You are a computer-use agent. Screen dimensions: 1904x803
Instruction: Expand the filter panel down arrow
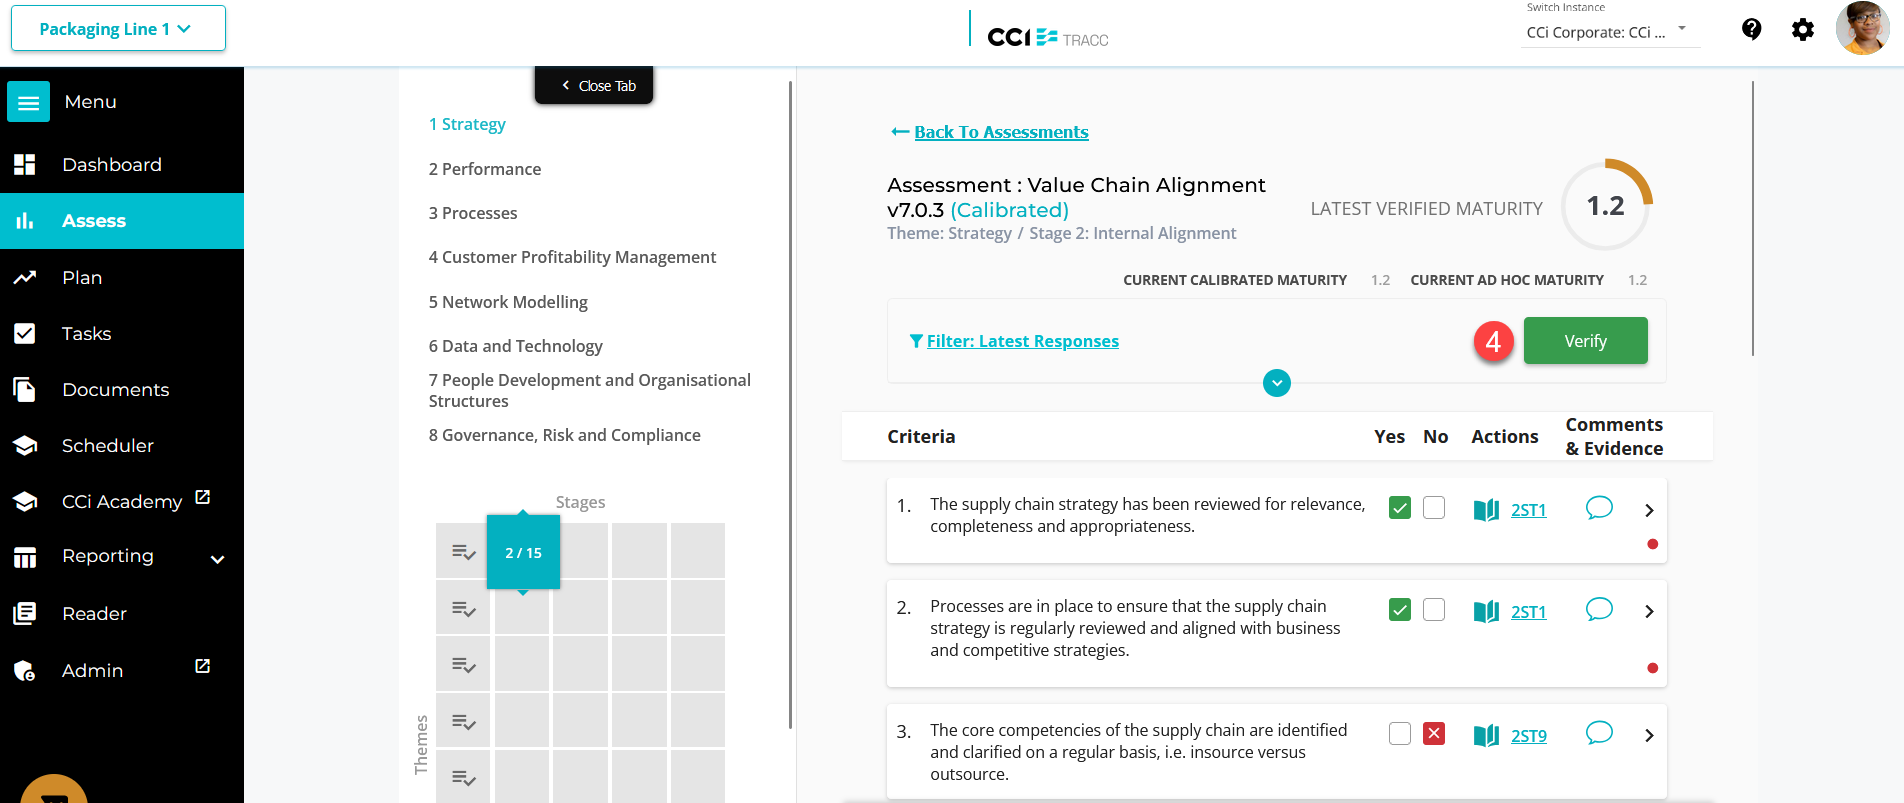coord(1277,383)
